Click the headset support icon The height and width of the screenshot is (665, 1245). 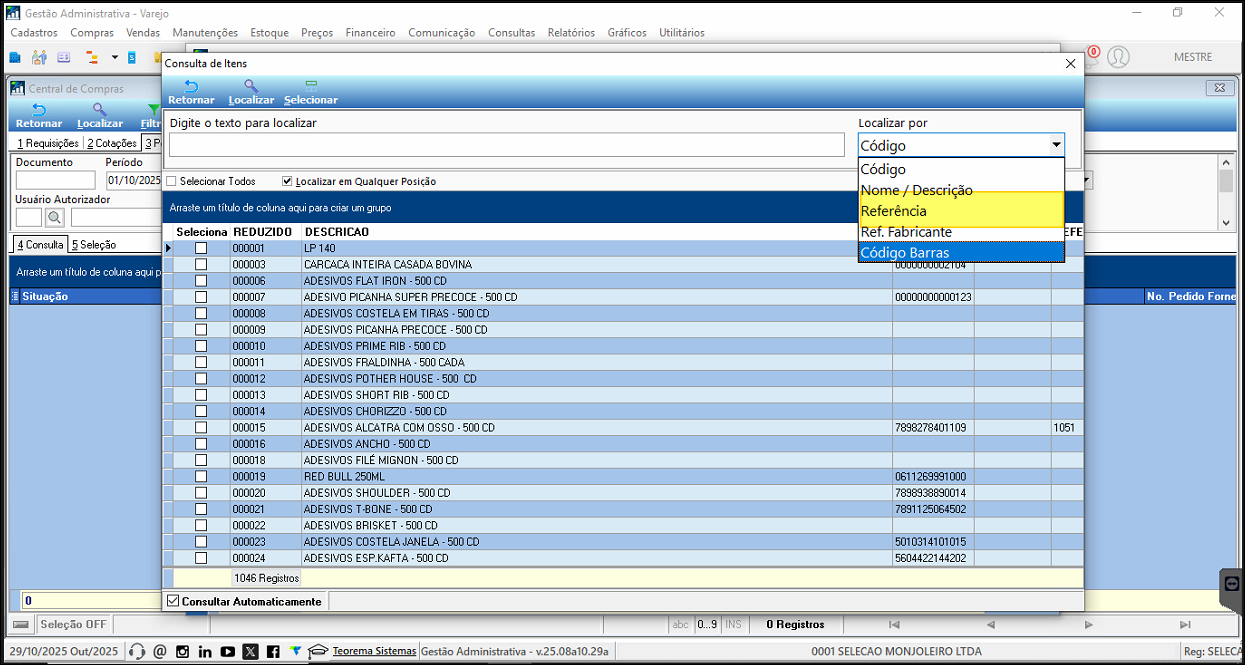138,652
